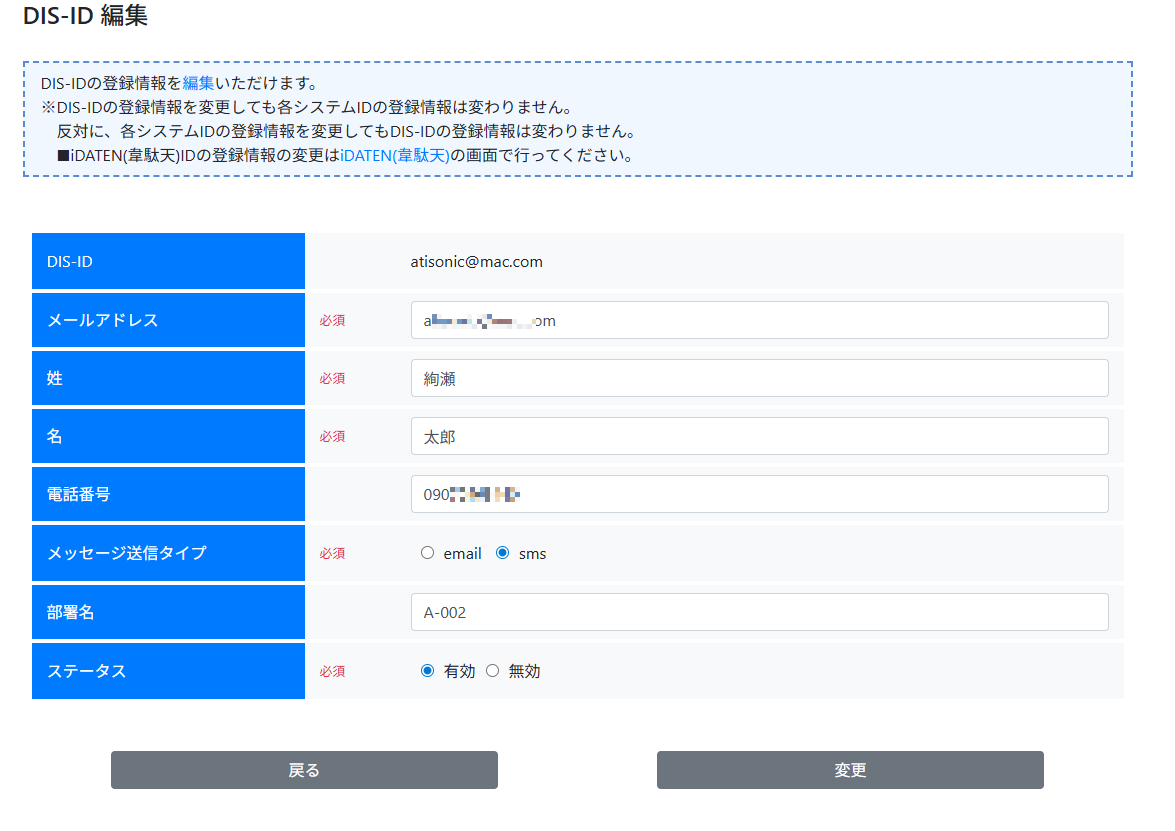Focus the 姓 field containing 絢瀬
This screenshot has height=831, width=1175.
(759, 378)
